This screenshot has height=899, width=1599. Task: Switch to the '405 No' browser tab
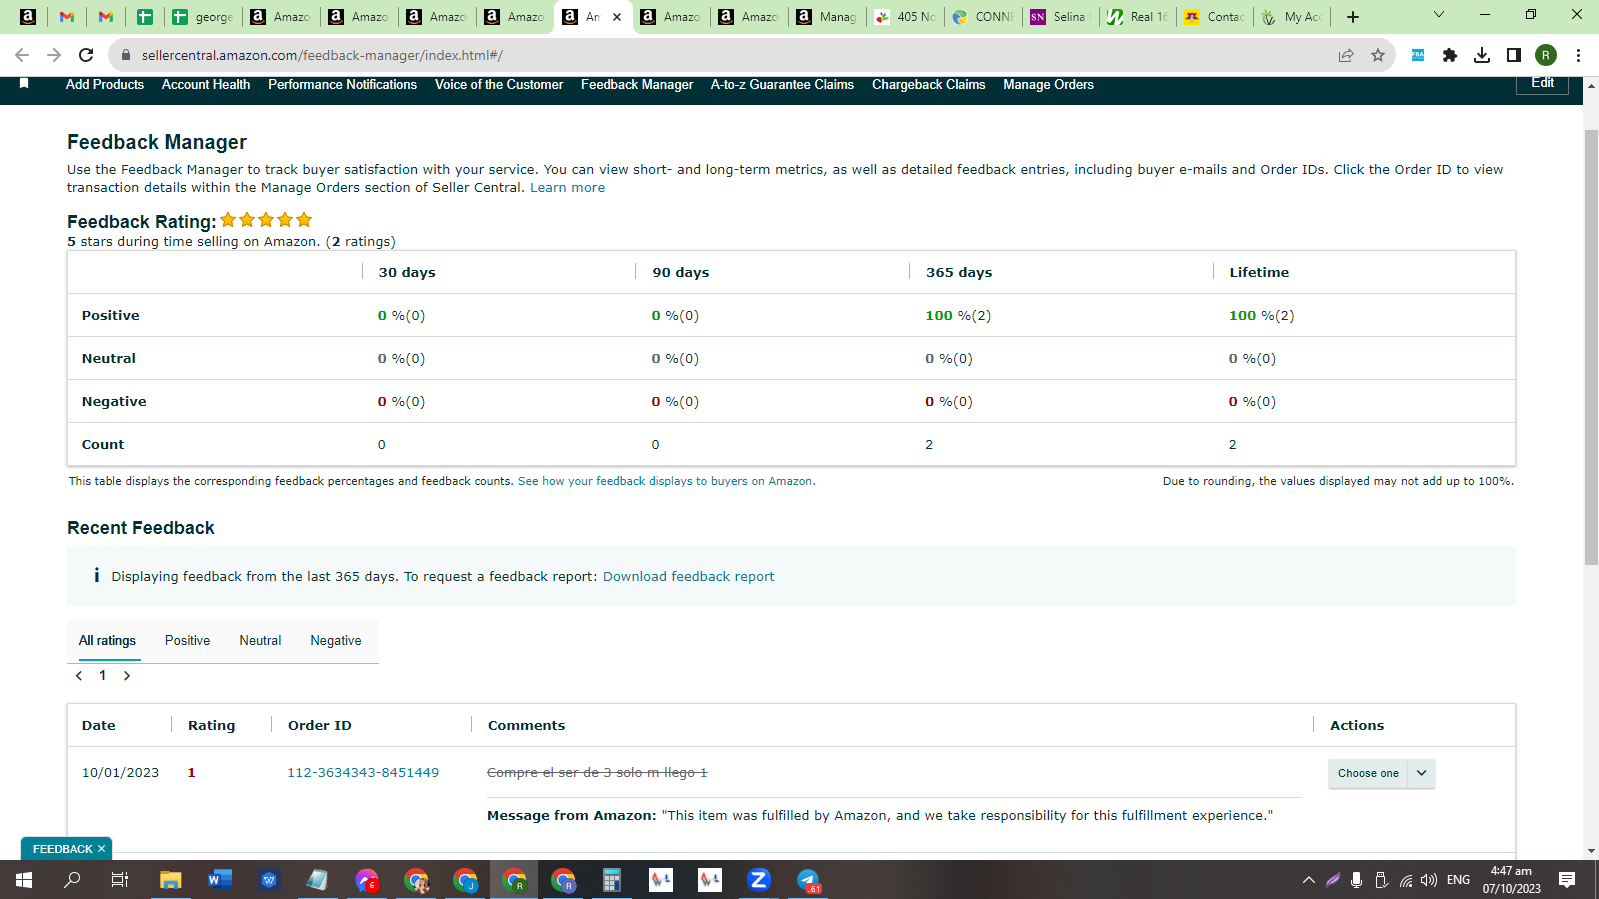905,16
